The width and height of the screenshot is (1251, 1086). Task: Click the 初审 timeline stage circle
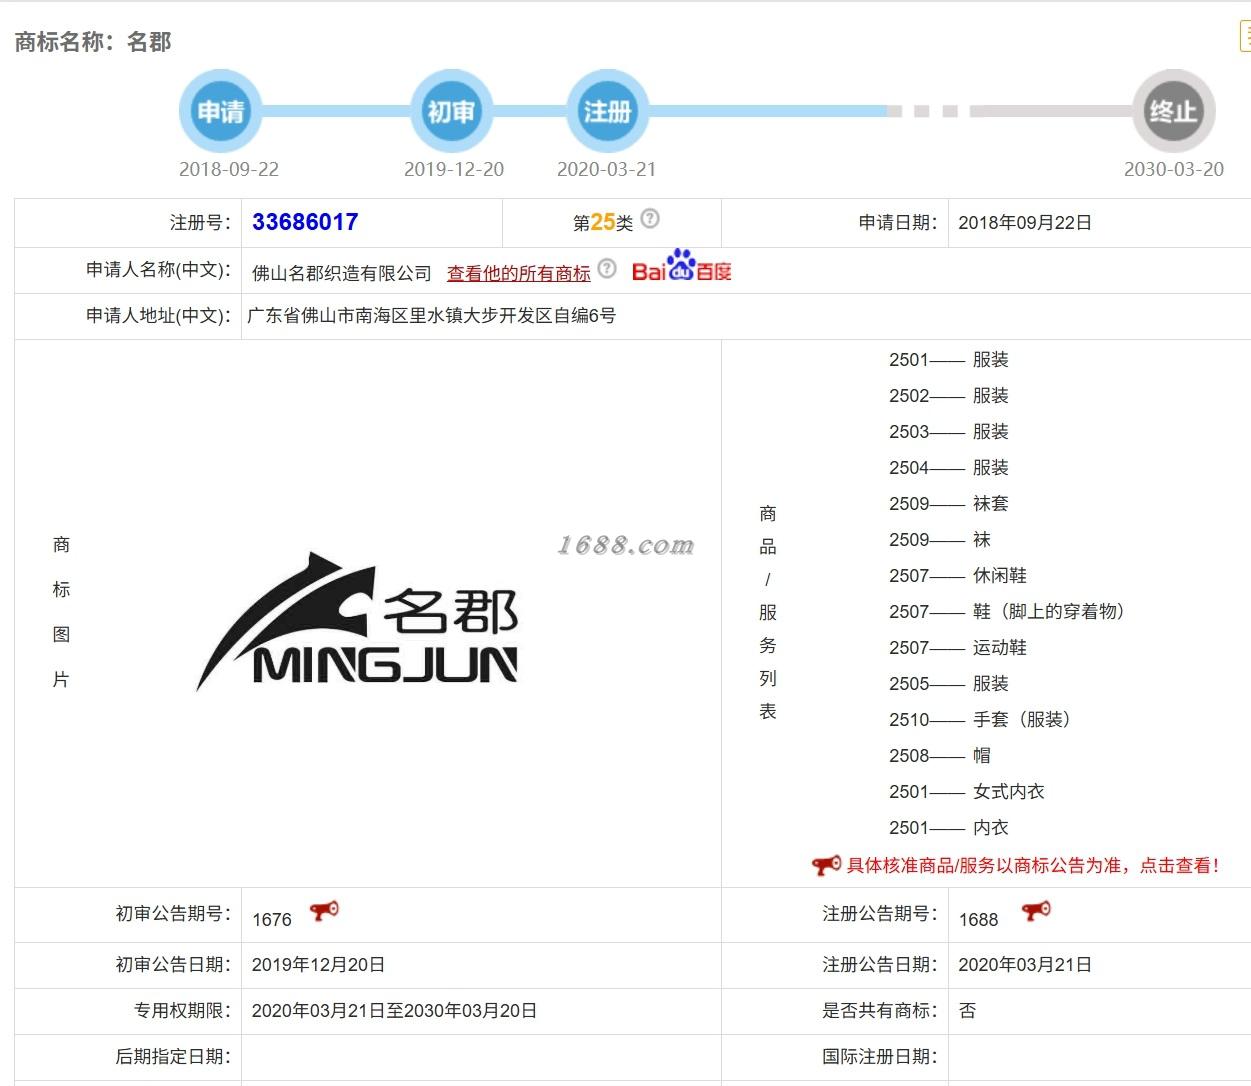[x=452, y=111]
